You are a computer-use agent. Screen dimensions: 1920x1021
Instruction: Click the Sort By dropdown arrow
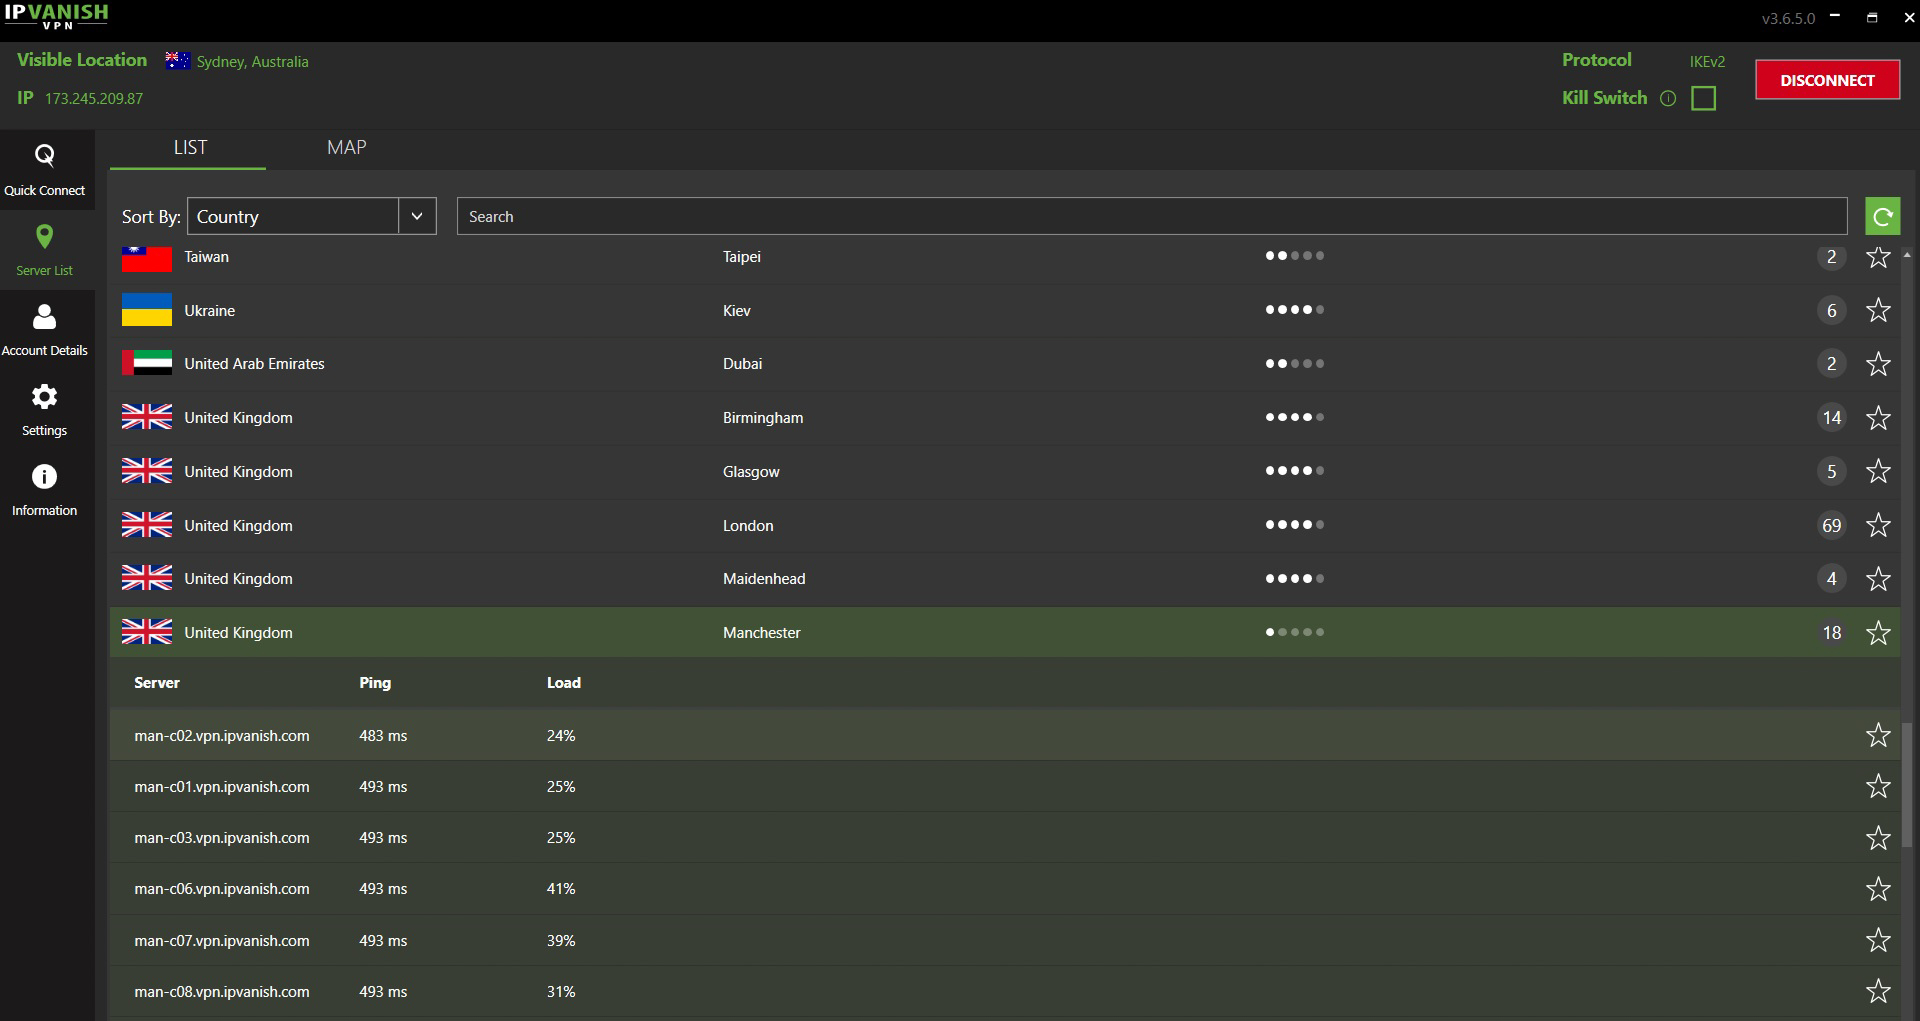click(x=417, y=216)
